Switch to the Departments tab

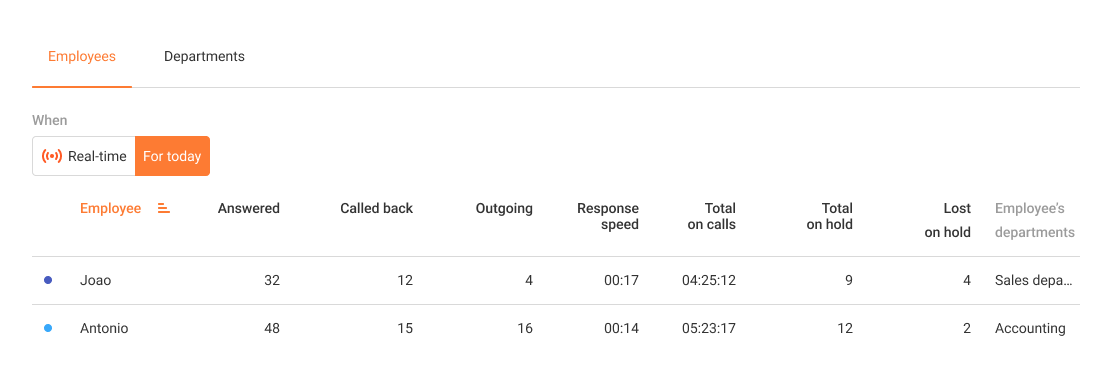[x=204, y=57]
